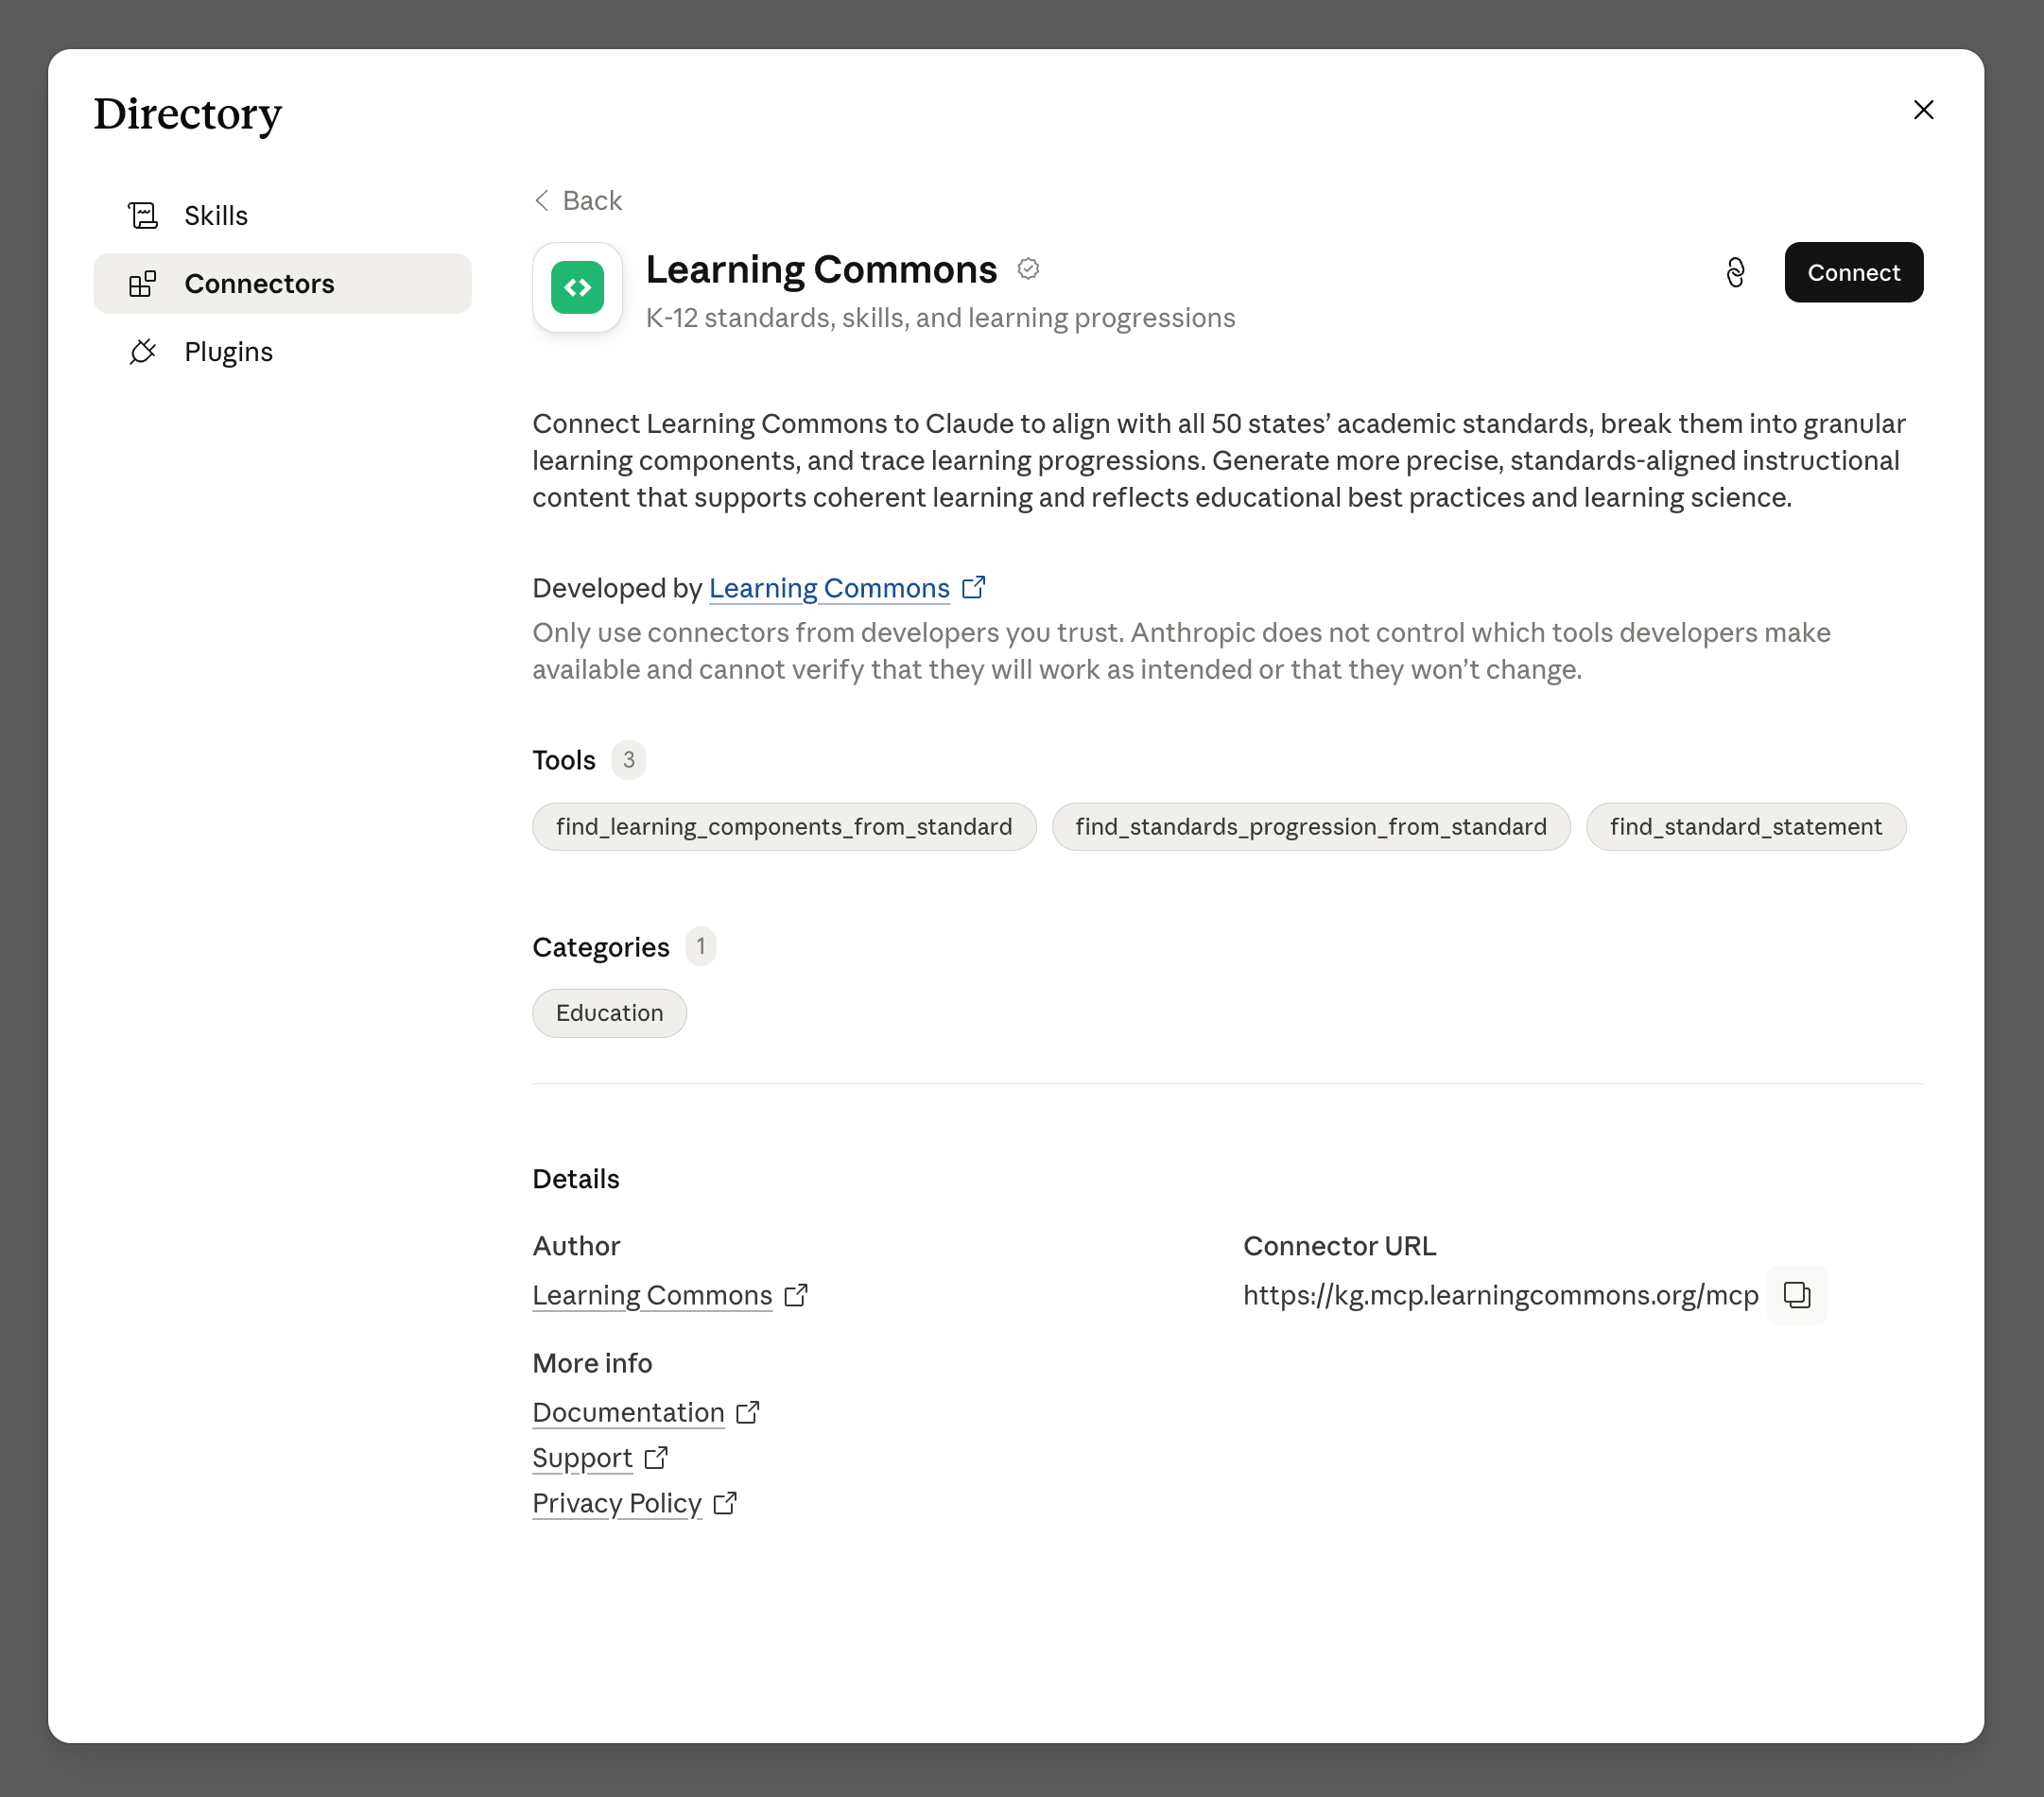2044x1797 pixels.
Task: Click external-link icon beside Developed by link
Action: click(x=974, y=587)
